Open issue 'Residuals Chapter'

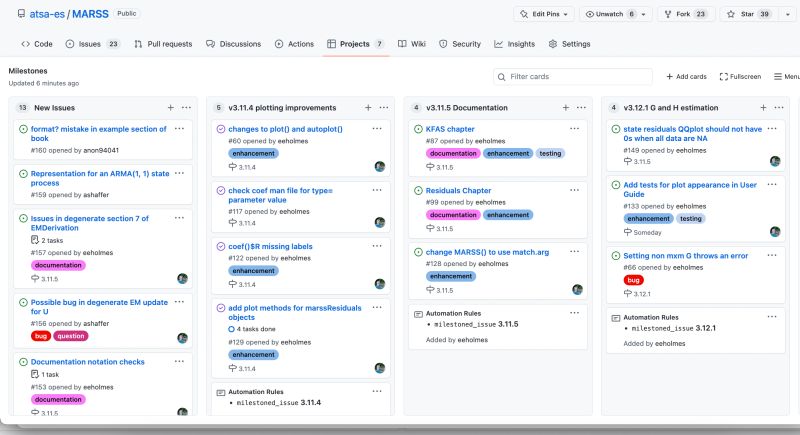point(458,190)
